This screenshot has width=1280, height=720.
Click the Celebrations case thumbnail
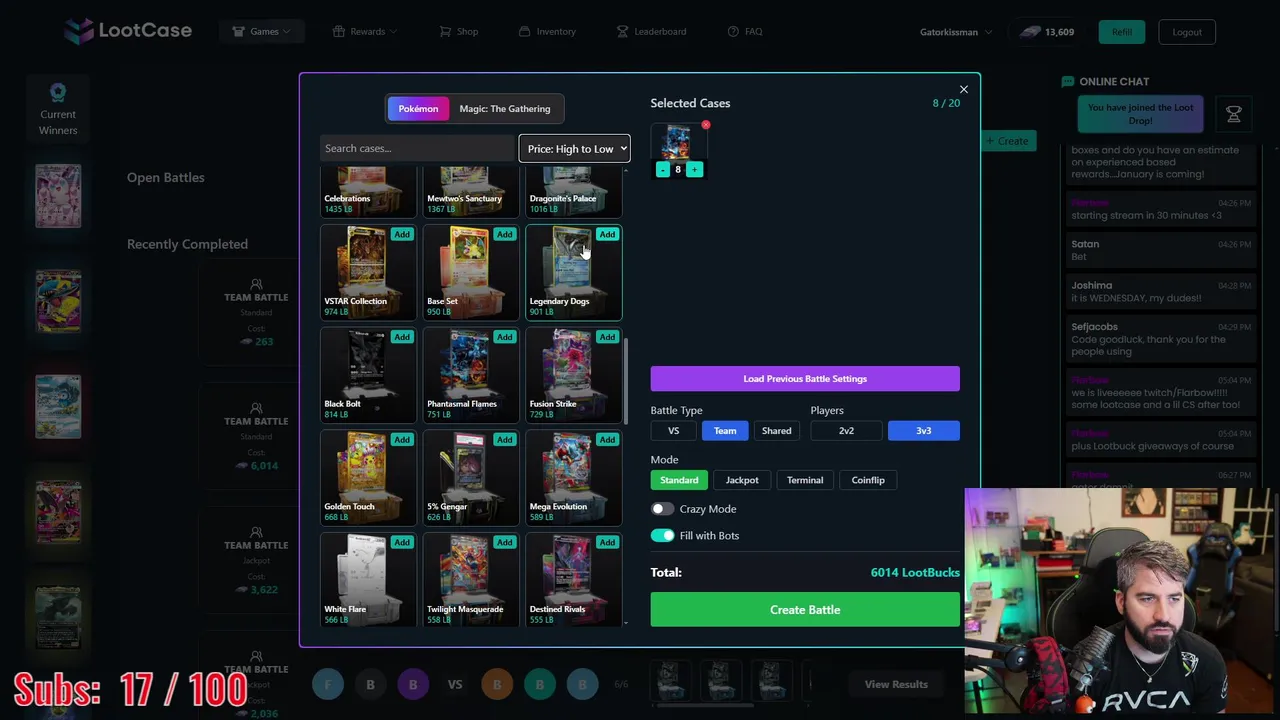tap(368, 192)
